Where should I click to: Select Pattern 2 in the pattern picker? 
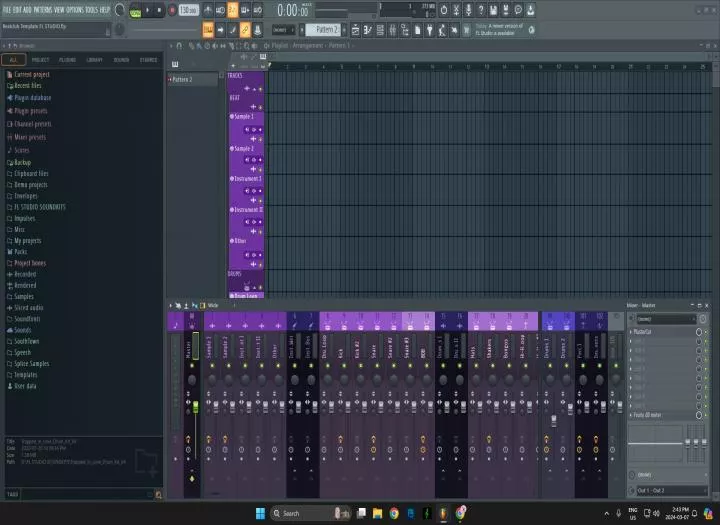click(x=193, y=79)
